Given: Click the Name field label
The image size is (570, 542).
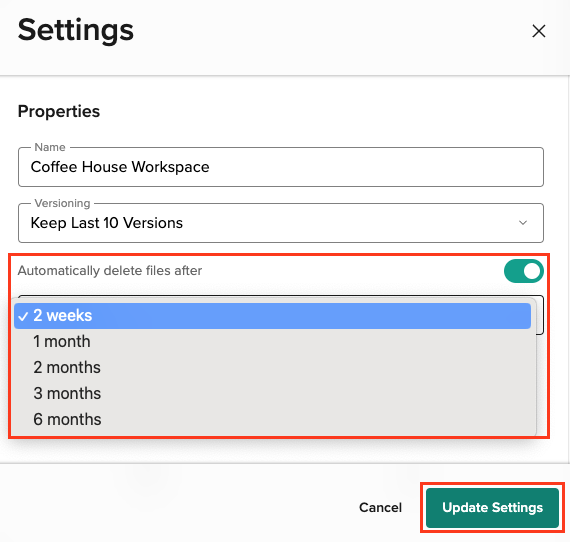Looking at the screenshot, I should pyautogui.click(x=50, y=147).
